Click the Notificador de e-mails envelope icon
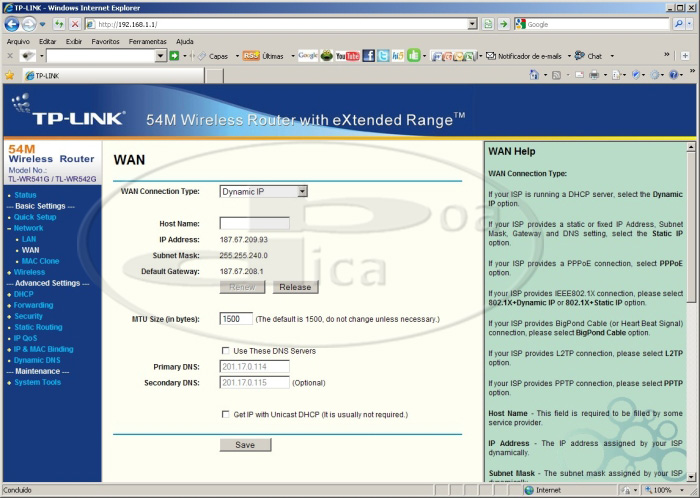This screenshot has width=700, height=498. 491,56
